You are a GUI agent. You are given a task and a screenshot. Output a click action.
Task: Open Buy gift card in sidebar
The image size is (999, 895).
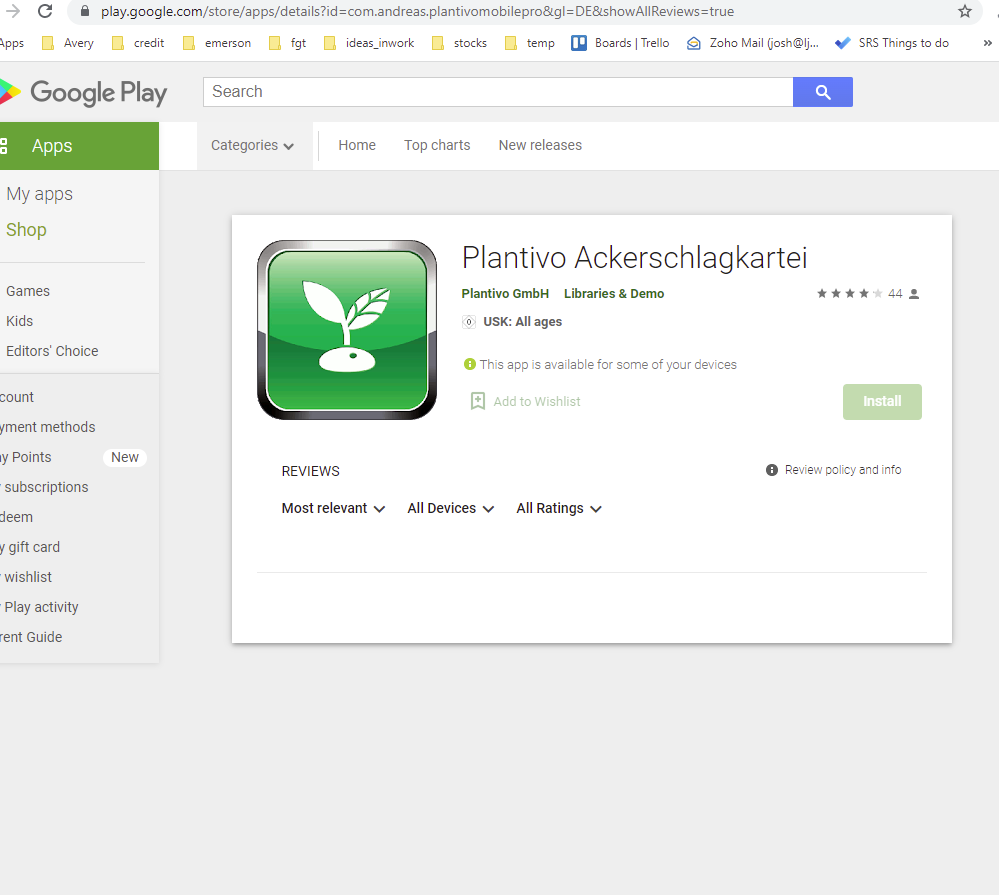pyautogui.click(x=30, y=547)
